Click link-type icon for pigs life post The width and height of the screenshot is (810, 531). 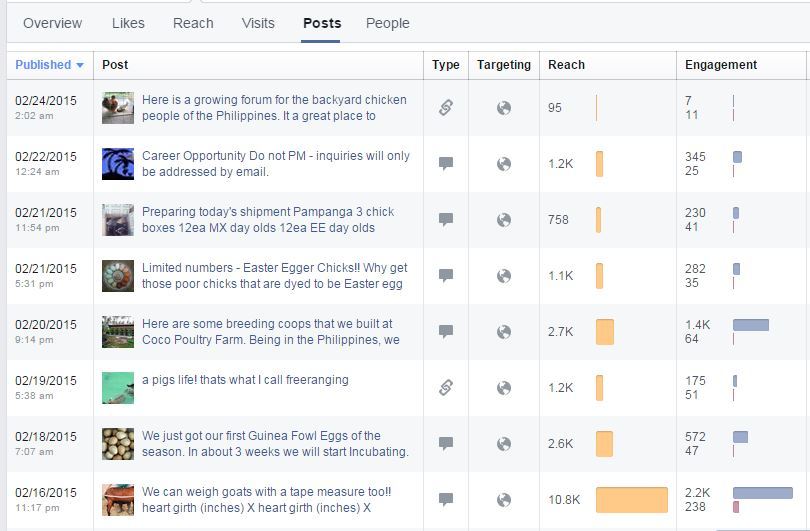click(x=446, y=387)
